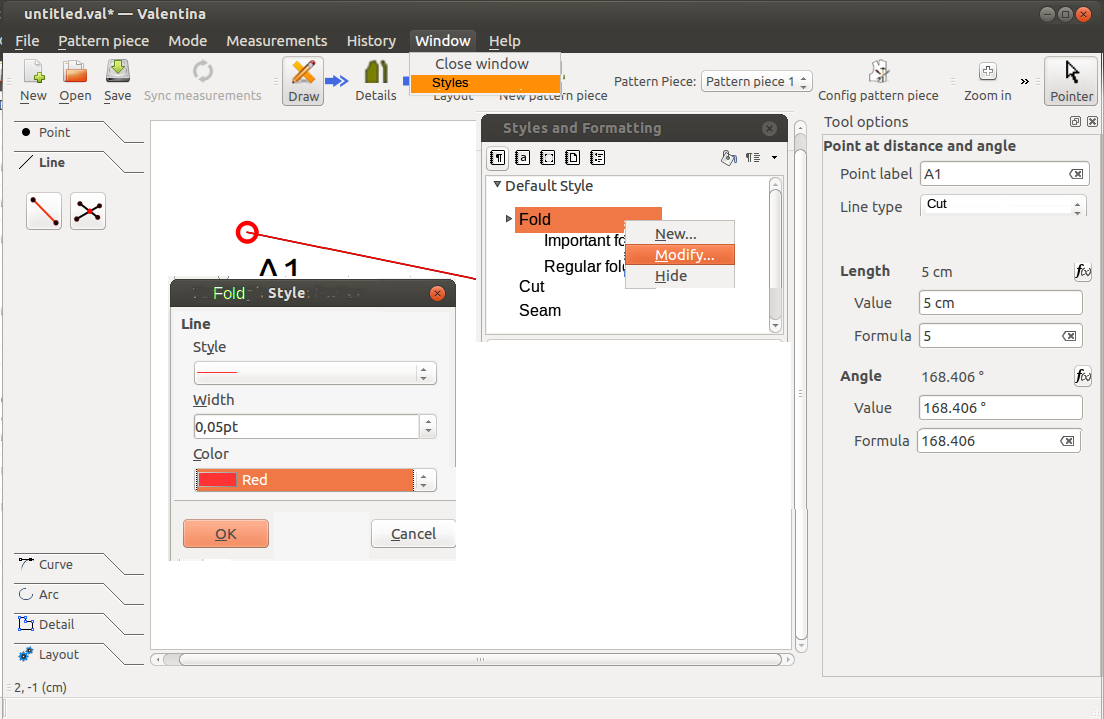Select the Seam style in list
The height and width of the screenshot is (719, 1104).
pos(540,311)
